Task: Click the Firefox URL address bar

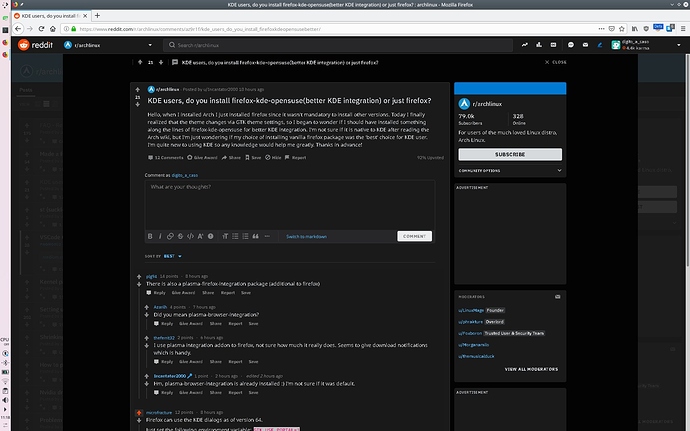Action: coord(328,29)
